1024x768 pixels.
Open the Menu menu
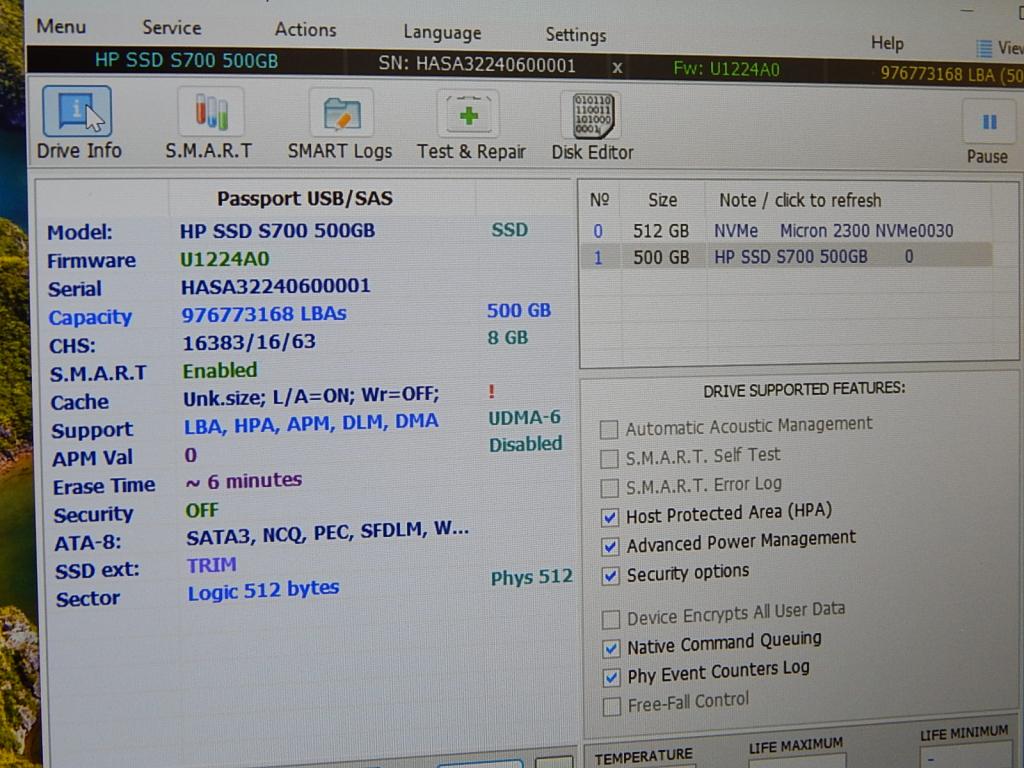pyautogui.click(x=61, y=26)
